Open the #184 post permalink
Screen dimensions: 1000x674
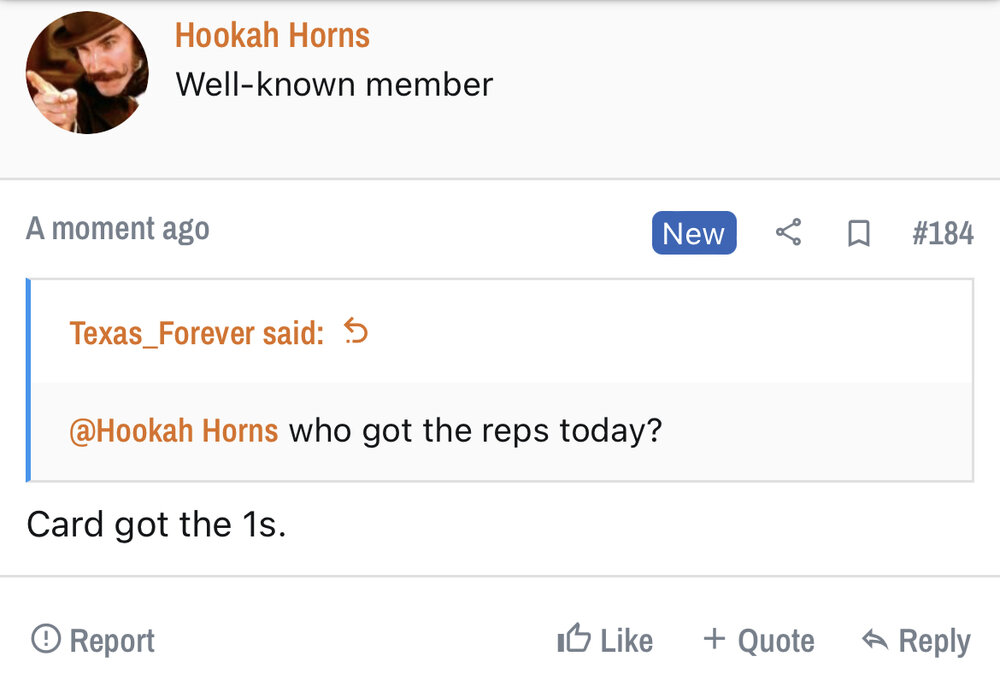(942, 233)
